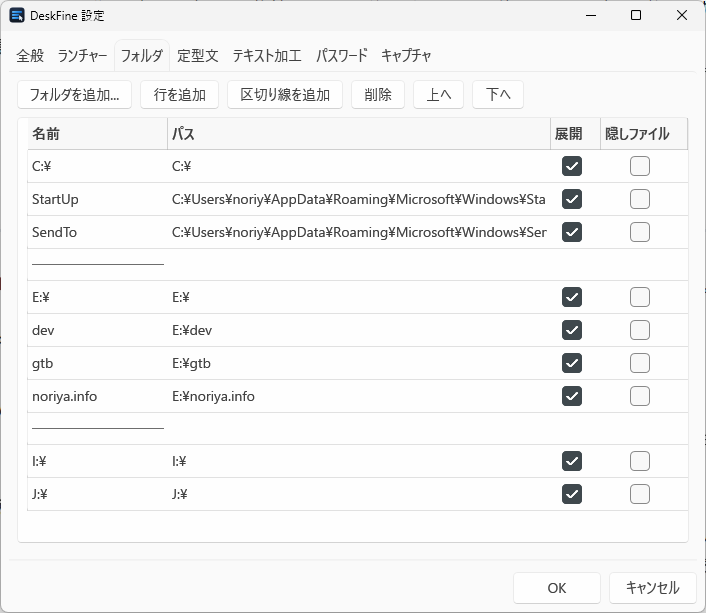
Task: Select the separator line row below noriya.info
Action: pyautogui.click(x=358, y=429)
